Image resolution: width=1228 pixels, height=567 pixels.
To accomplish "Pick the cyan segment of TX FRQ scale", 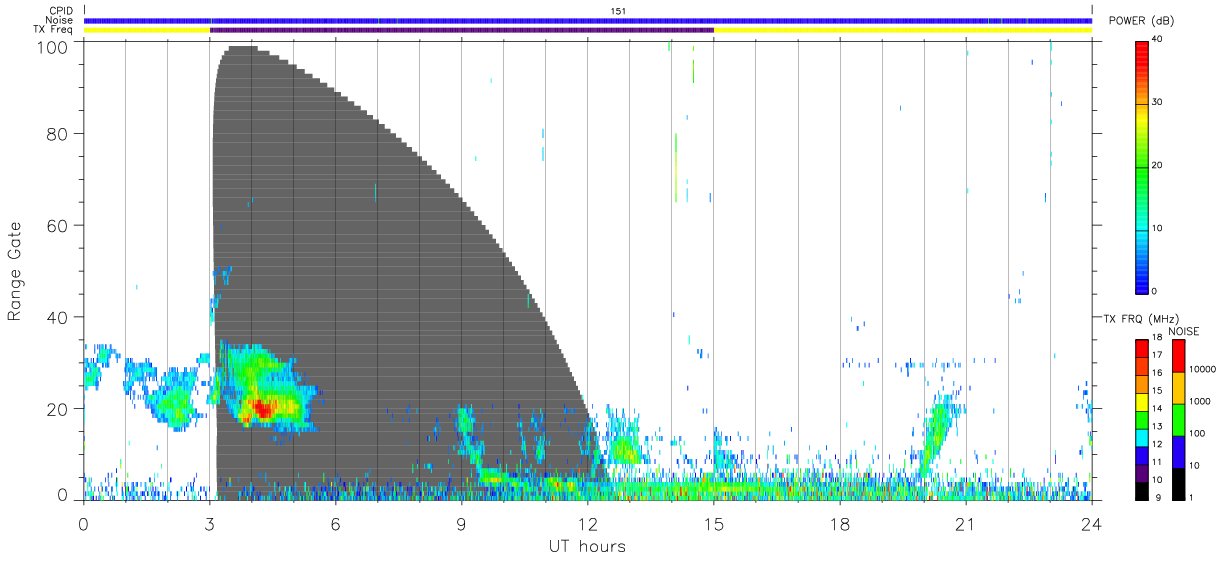I will click(x=1141, y=438).
